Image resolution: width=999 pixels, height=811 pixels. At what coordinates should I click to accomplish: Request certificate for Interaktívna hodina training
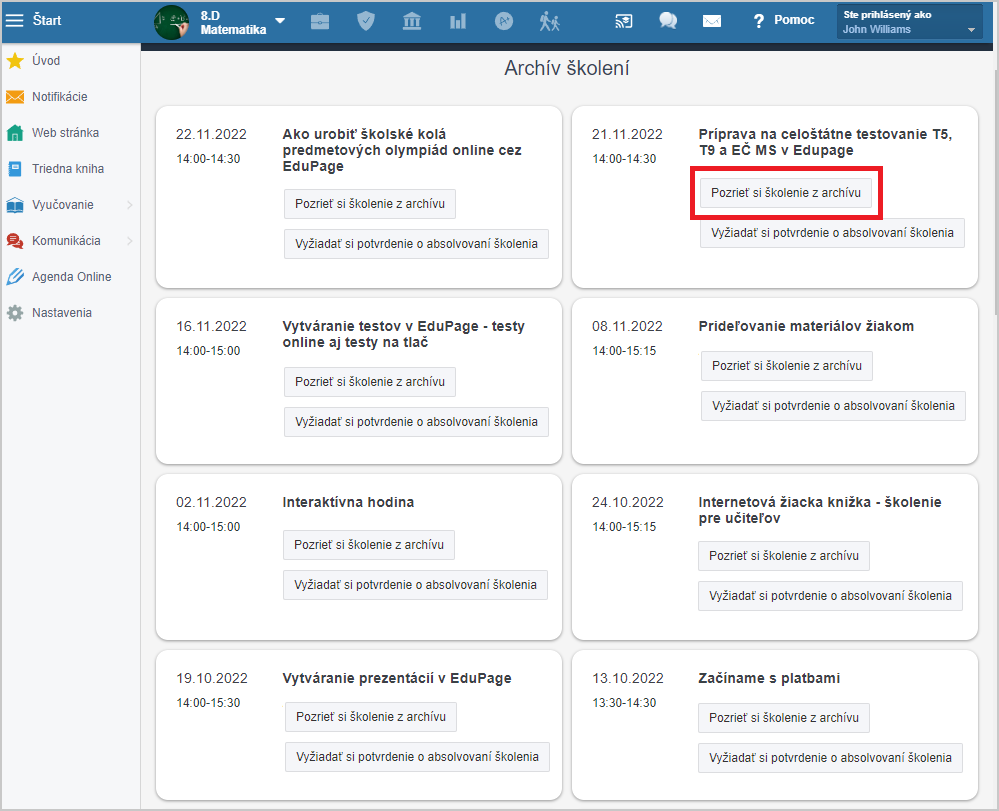point(415,585)
